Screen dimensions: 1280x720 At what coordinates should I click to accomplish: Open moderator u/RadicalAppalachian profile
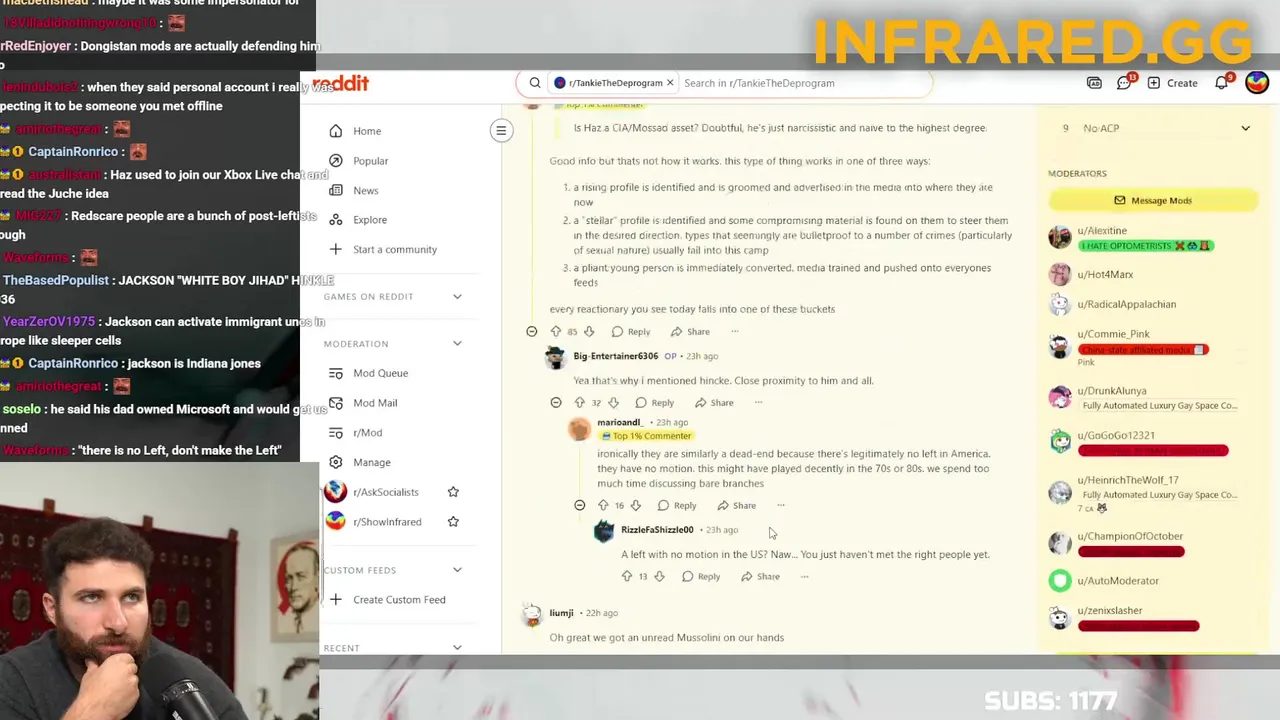pos(1126,304)
